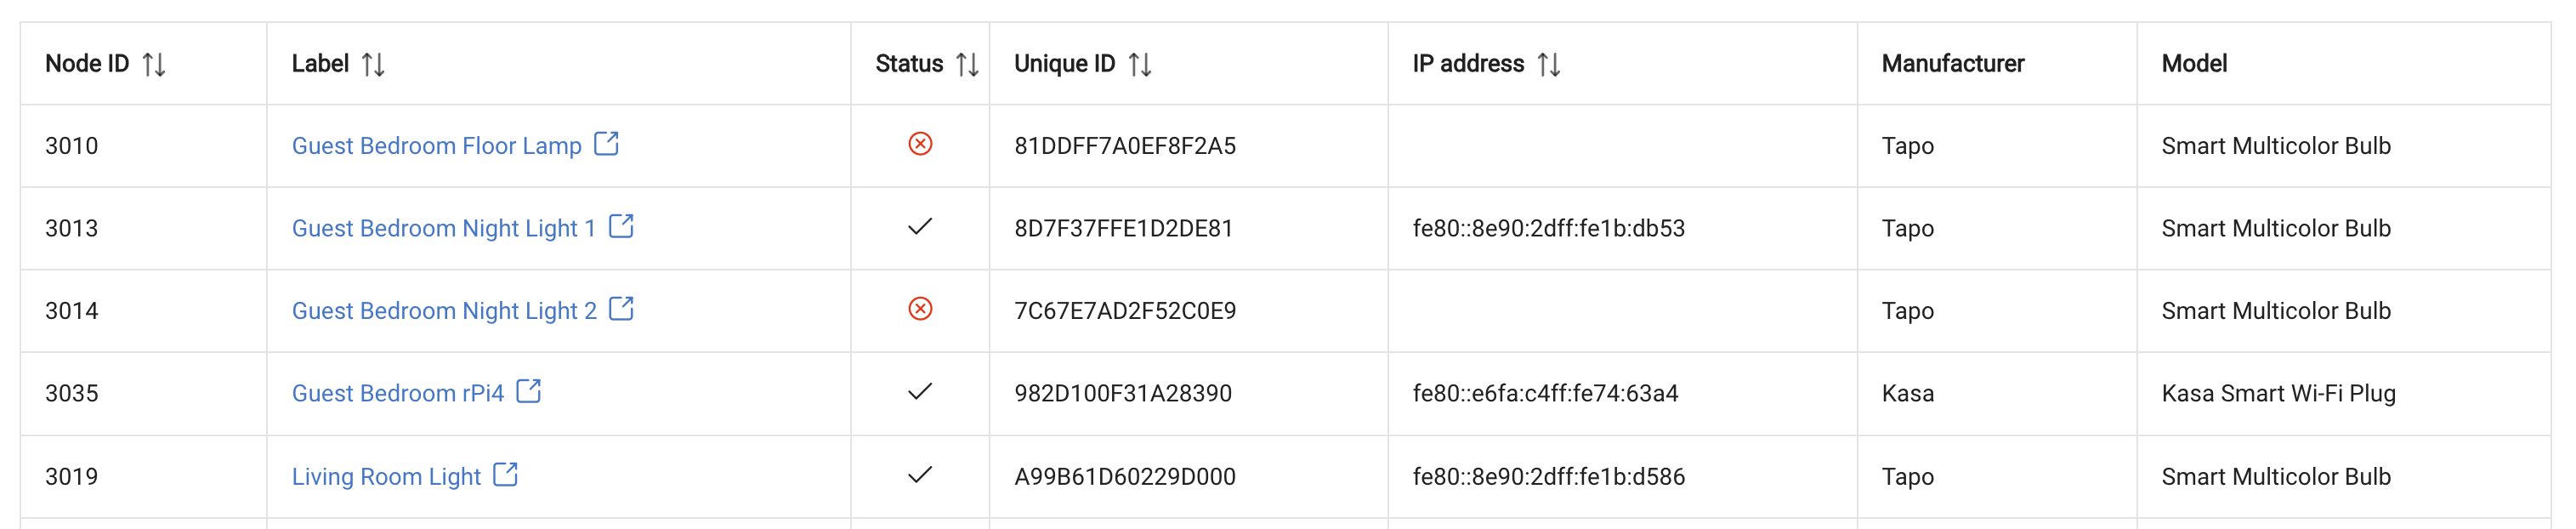The height and width of the screenshot is (529, 2576).
Task: Select unique ID 982D100F31A28390 cell
Action: pyautogui.click(x=1188, y=393)
